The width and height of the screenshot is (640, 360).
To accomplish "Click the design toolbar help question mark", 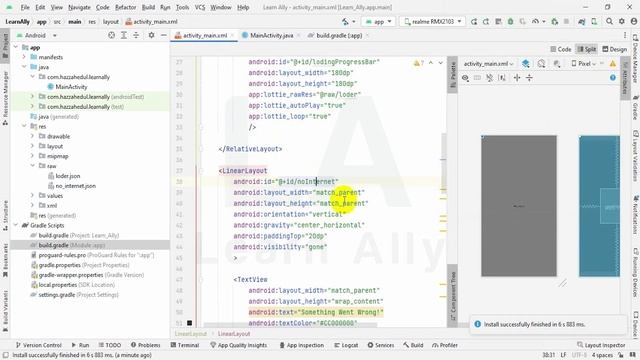I will [x=613, y=78].
